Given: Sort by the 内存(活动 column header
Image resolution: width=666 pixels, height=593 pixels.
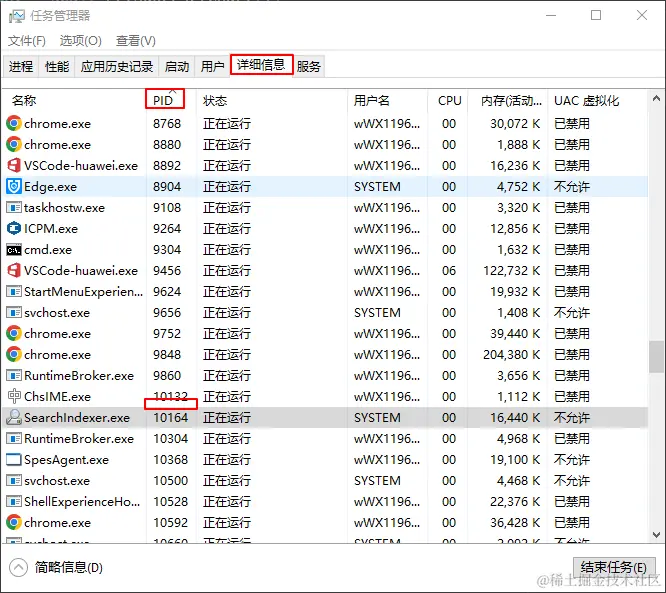Looking at the screenshot, I should (508, 101).
